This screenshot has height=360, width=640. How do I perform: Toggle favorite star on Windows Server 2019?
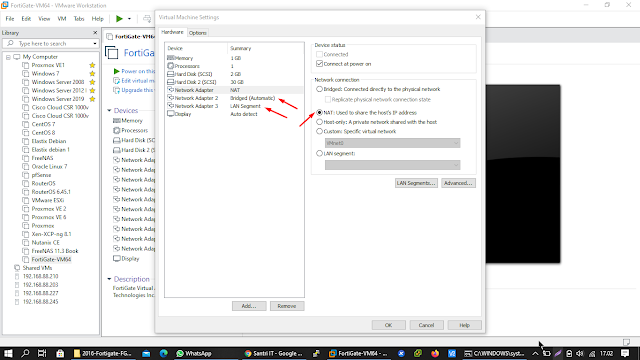(x=92, y=99)
